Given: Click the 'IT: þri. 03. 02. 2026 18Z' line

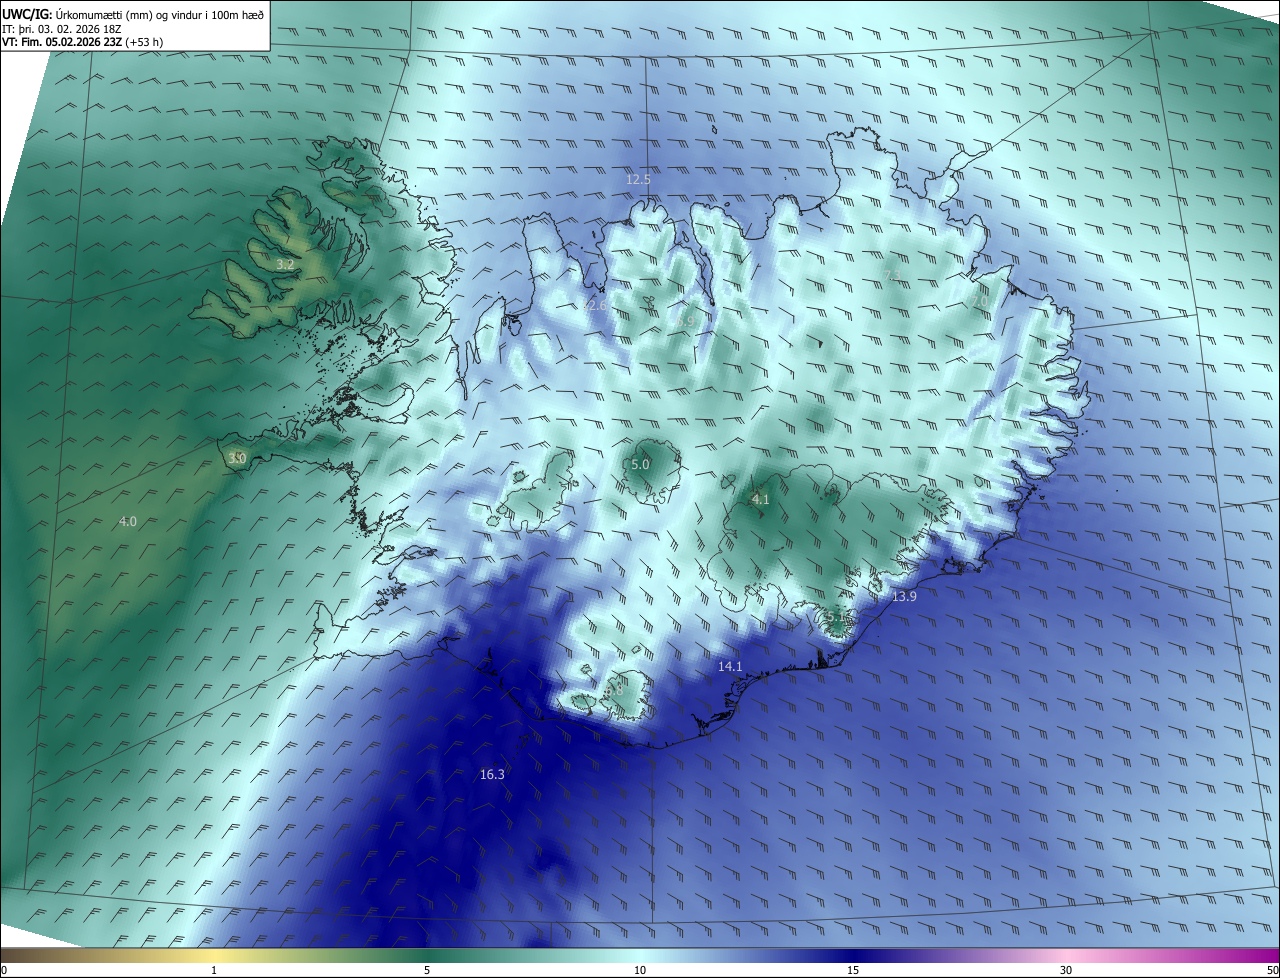Looking at the screenshot, I should tap(62, 28).
